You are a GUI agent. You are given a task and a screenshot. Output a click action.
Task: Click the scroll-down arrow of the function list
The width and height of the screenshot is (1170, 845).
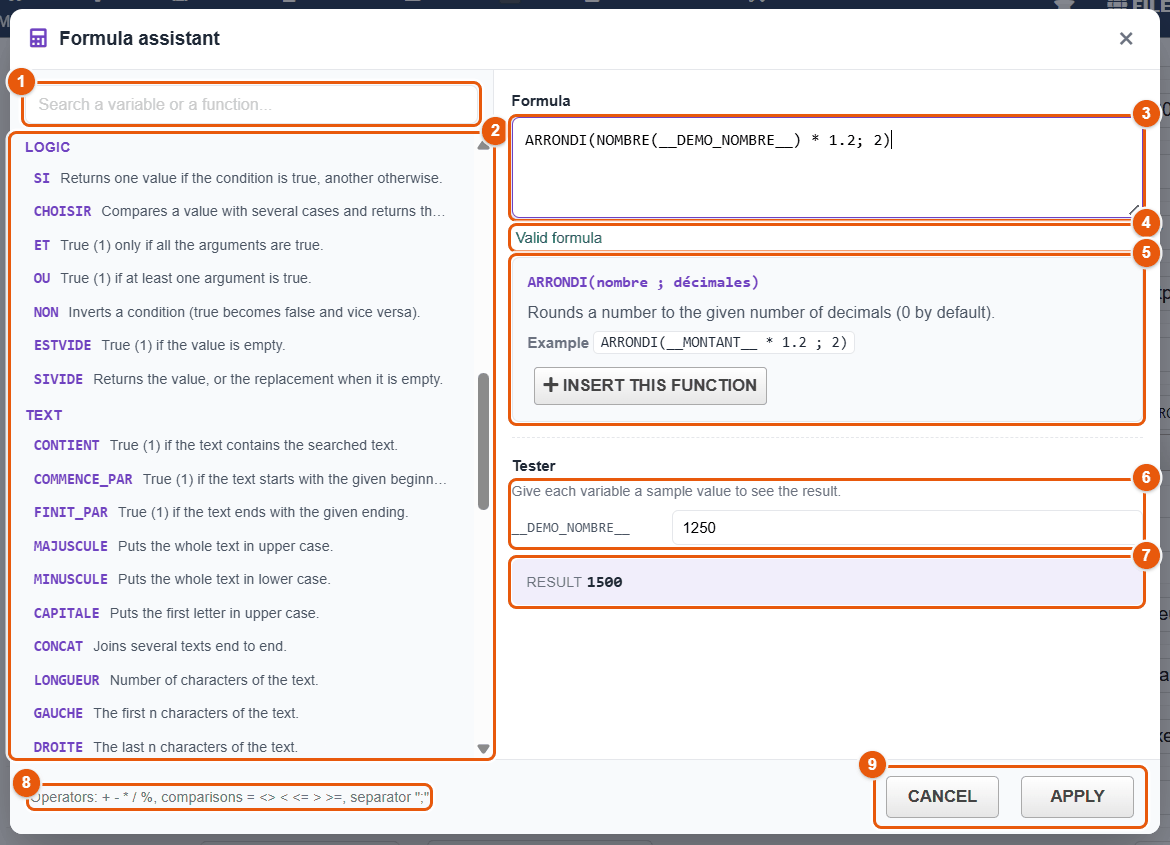point(484,749)
